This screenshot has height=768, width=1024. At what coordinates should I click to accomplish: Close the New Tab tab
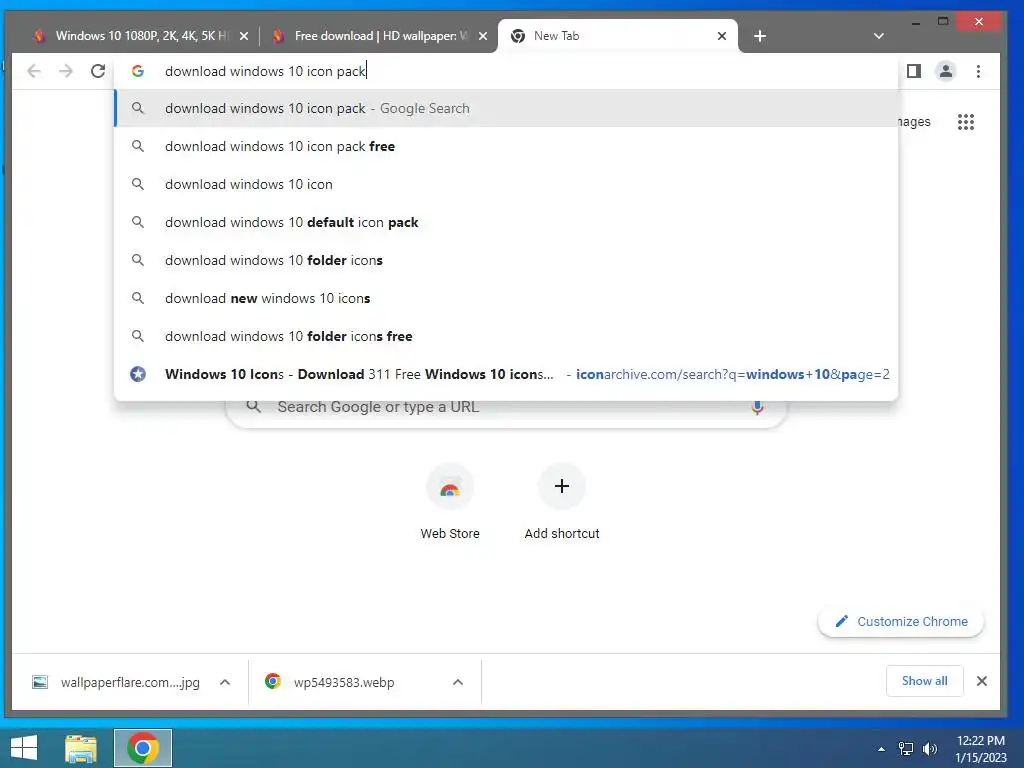pyautogui.click(x=722, y=36)
